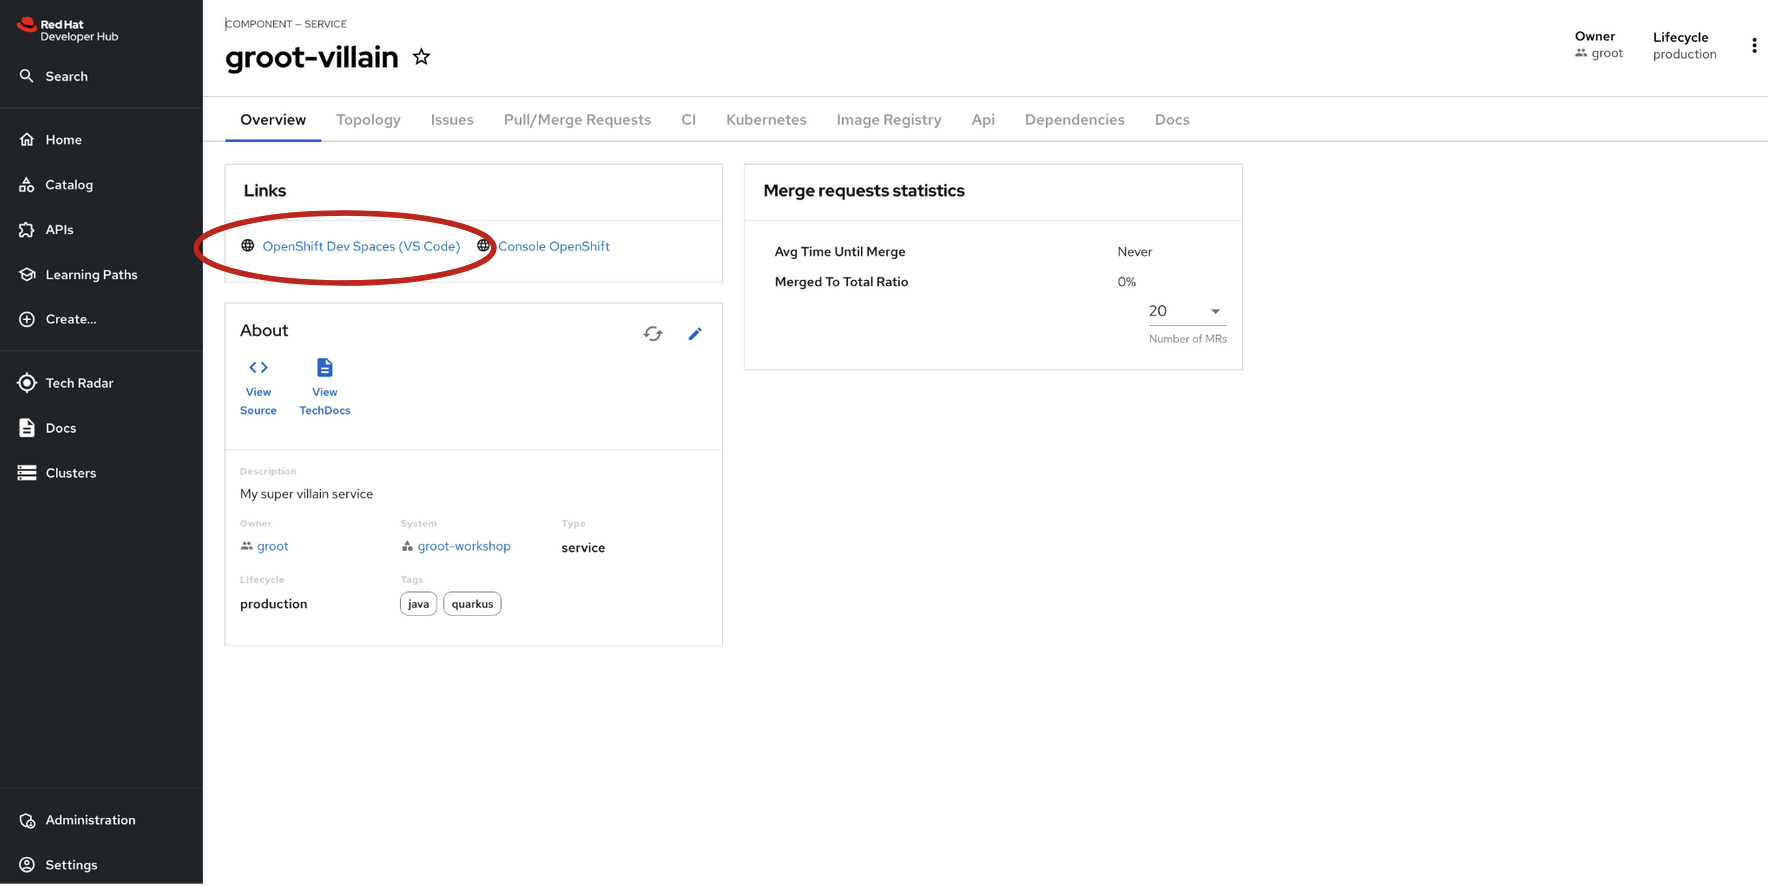Open the CI tab
This screenshot has height=886, width=1768.
688,120
